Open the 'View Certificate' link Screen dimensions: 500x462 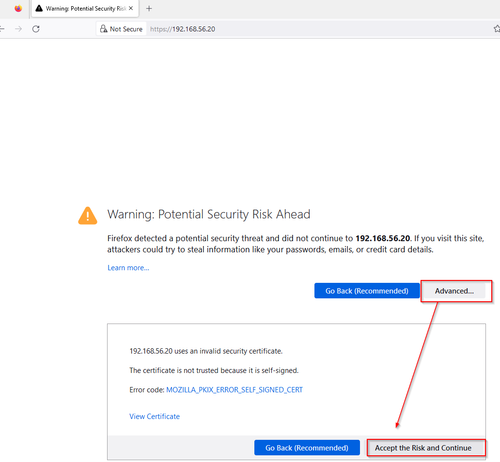point(154,416)
